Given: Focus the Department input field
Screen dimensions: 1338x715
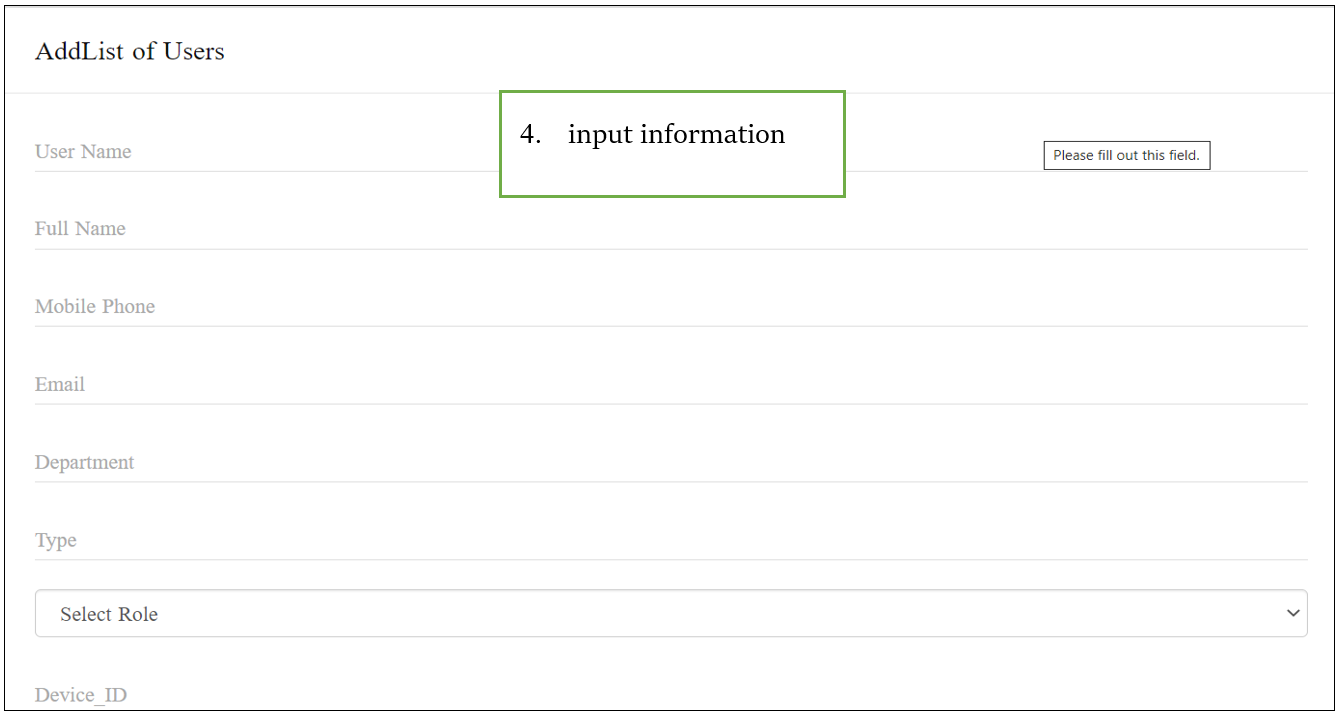Looking at the screenshot, I should point(670,463).
